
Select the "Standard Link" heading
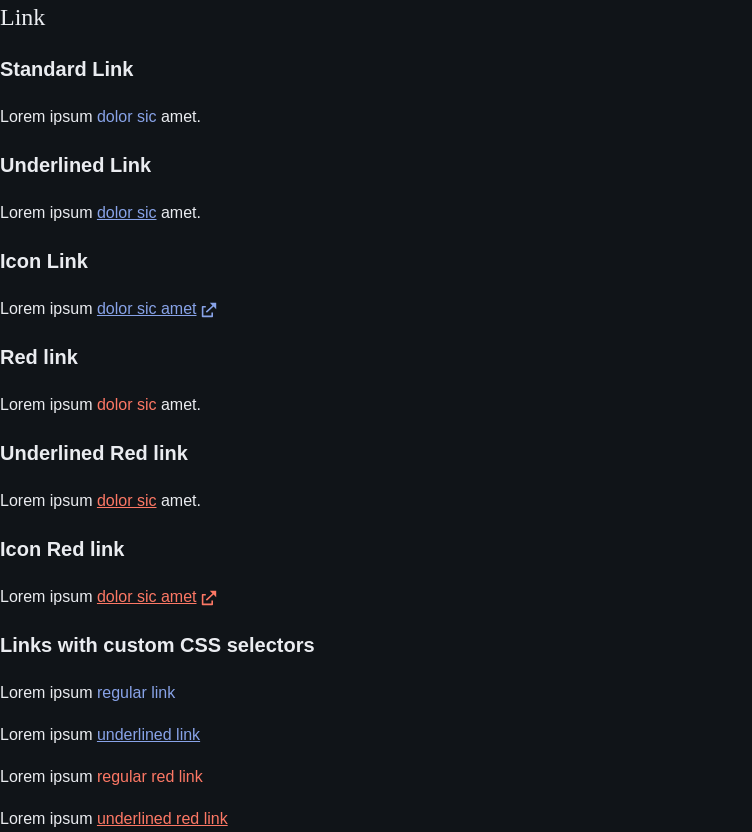[x=66, y=70]
